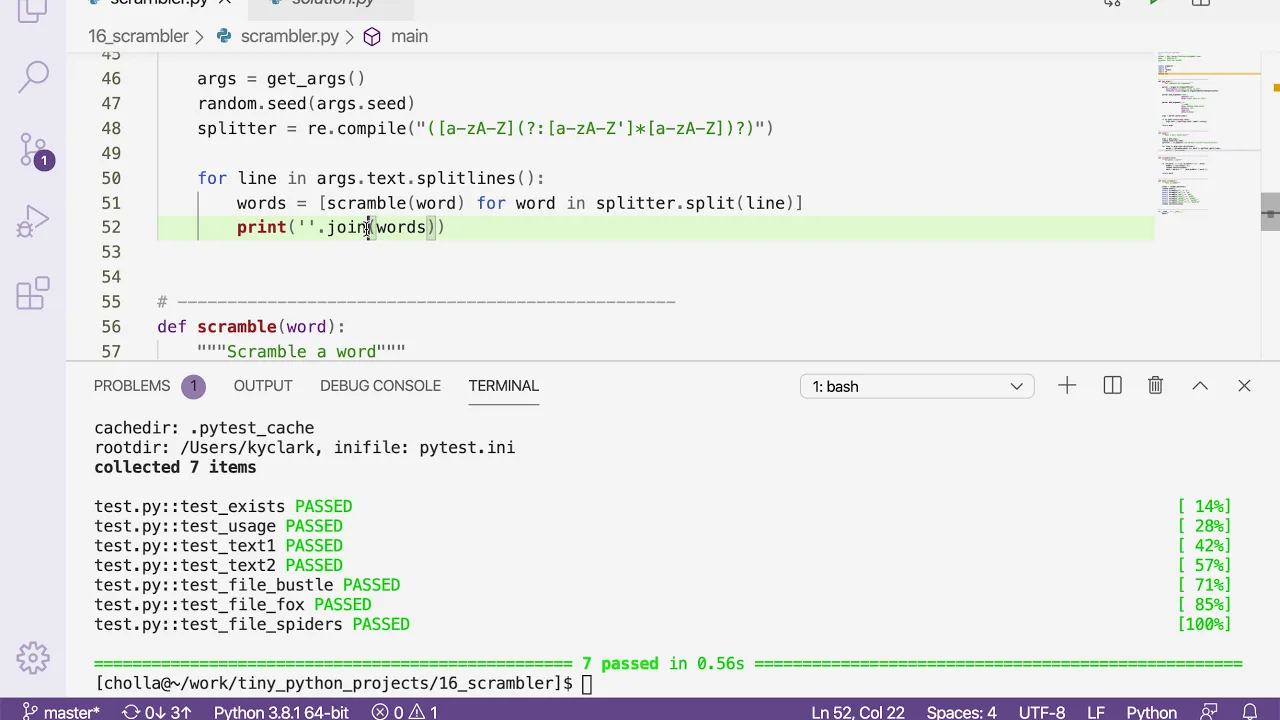Click 'def scramble(word):' definition

pos(251,327)
